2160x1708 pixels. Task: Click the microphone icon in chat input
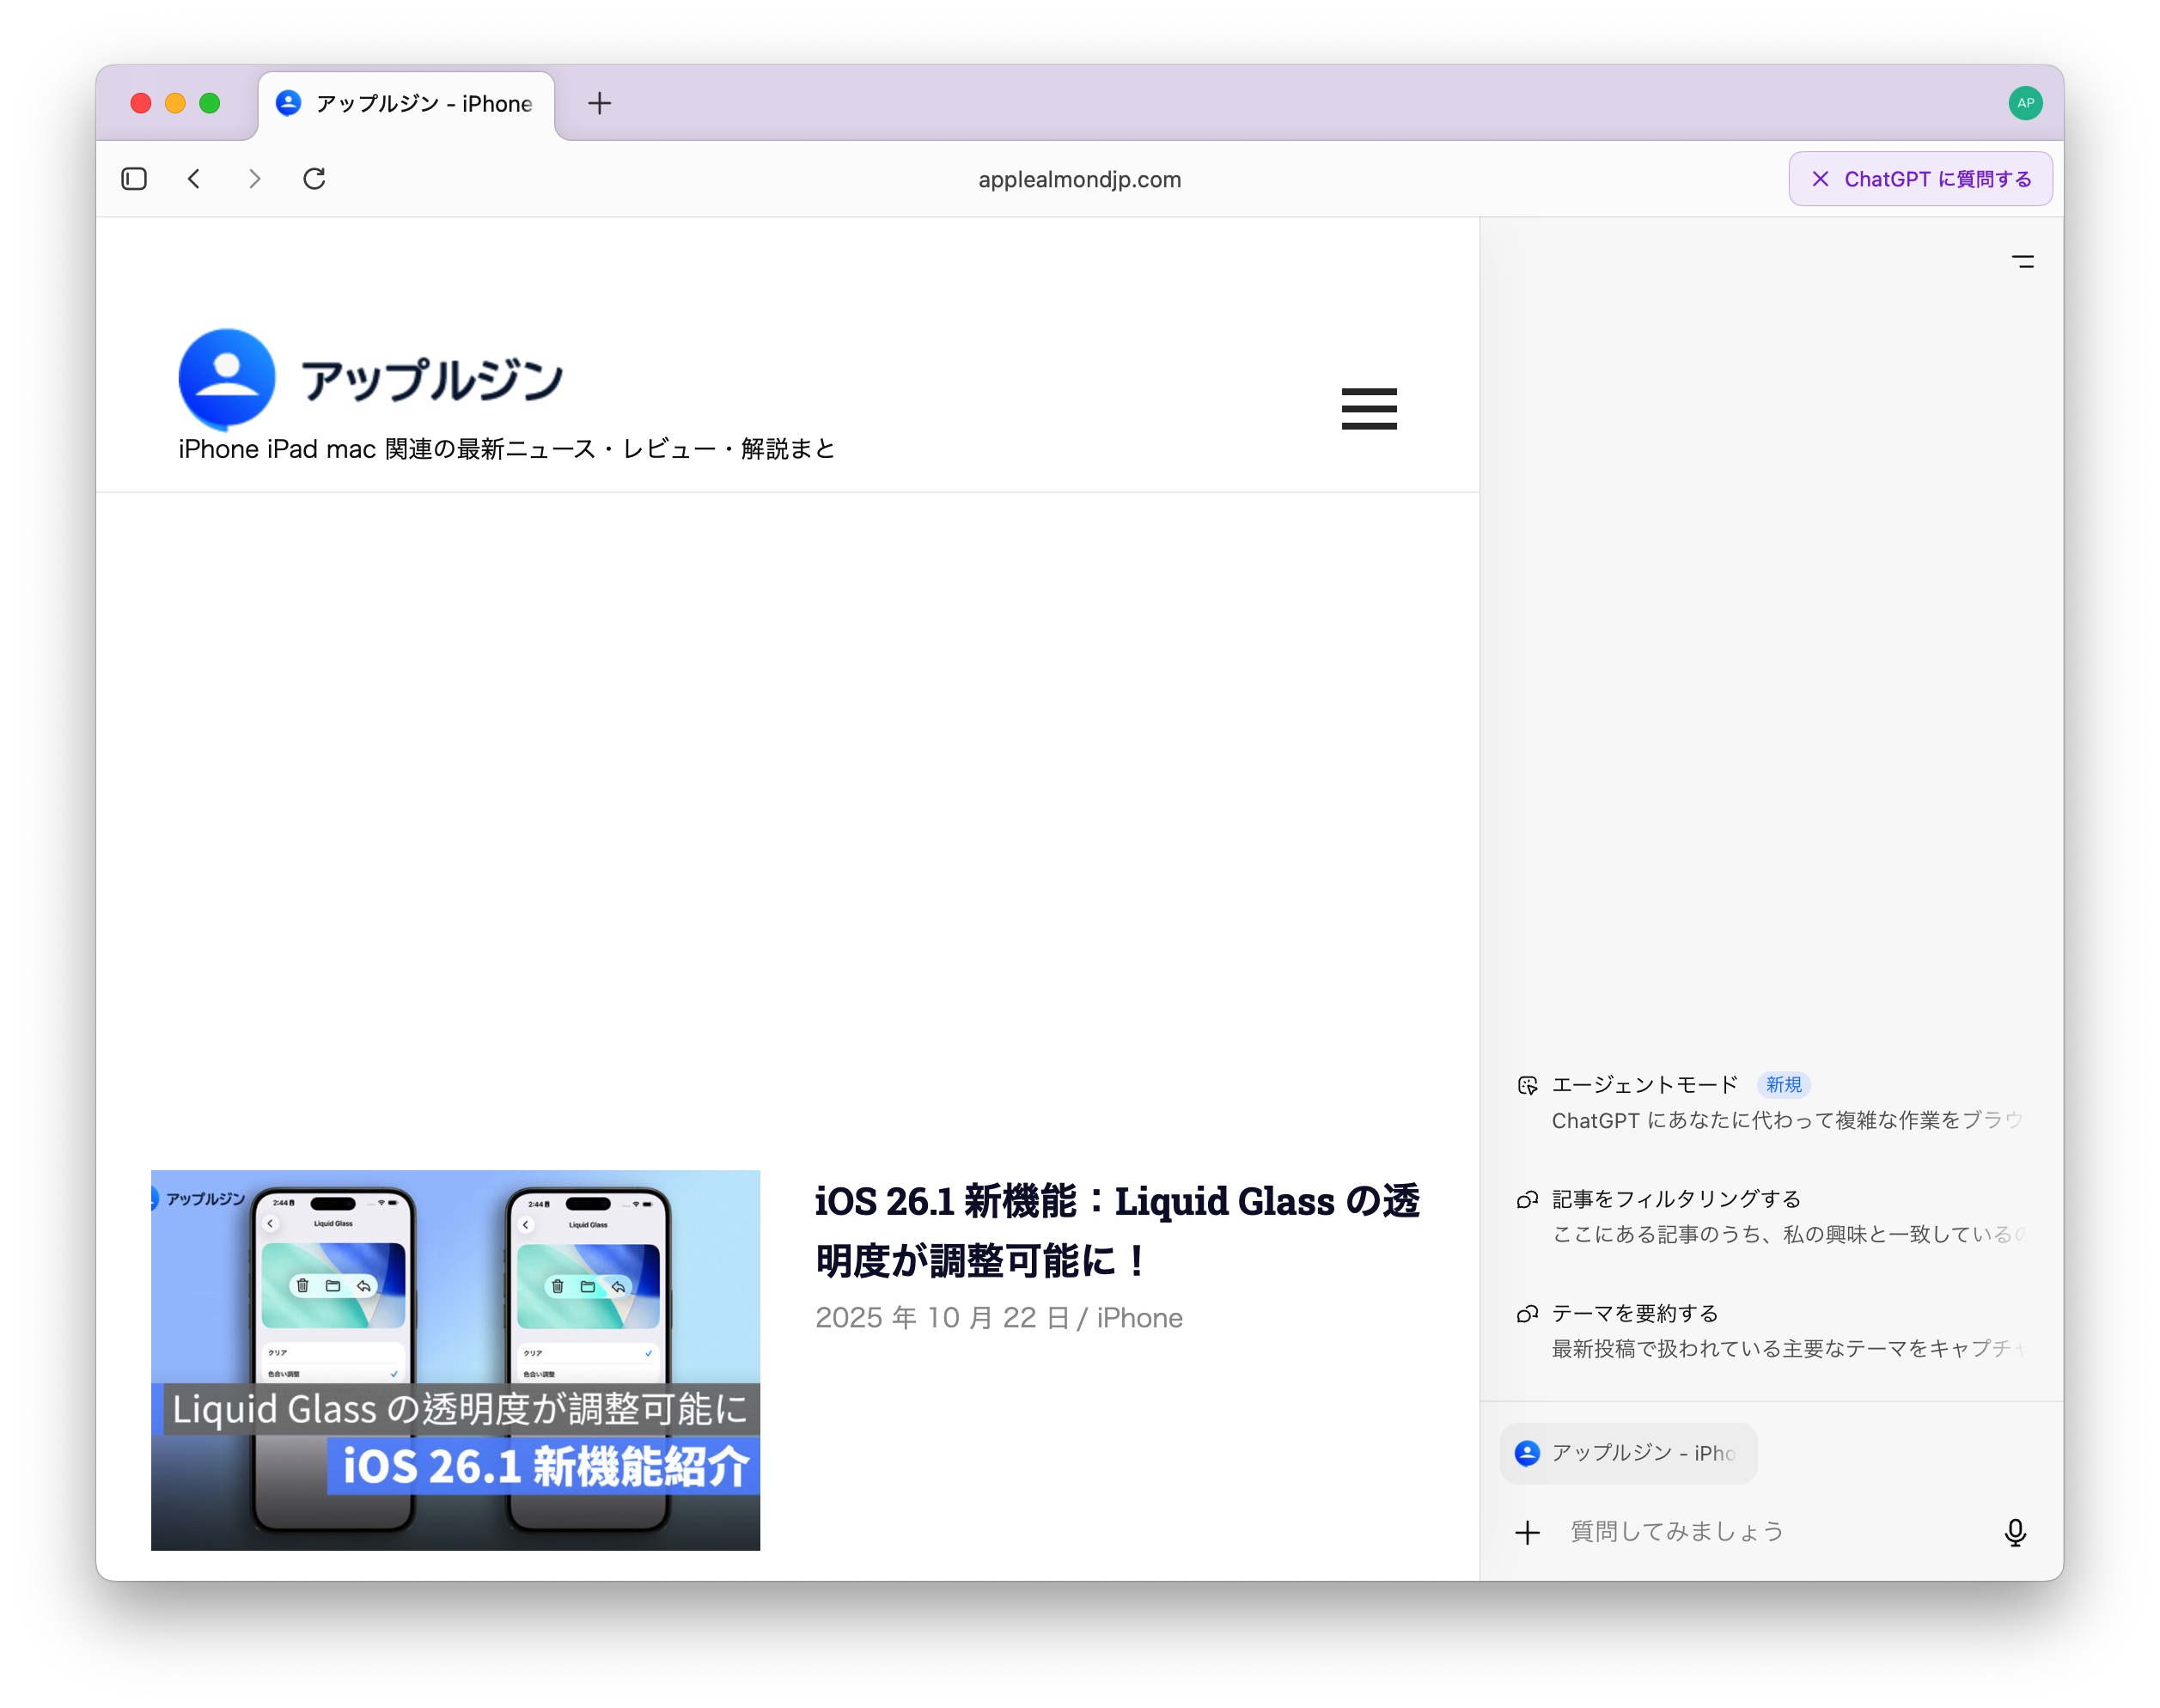click(x=2014, y=1532)
